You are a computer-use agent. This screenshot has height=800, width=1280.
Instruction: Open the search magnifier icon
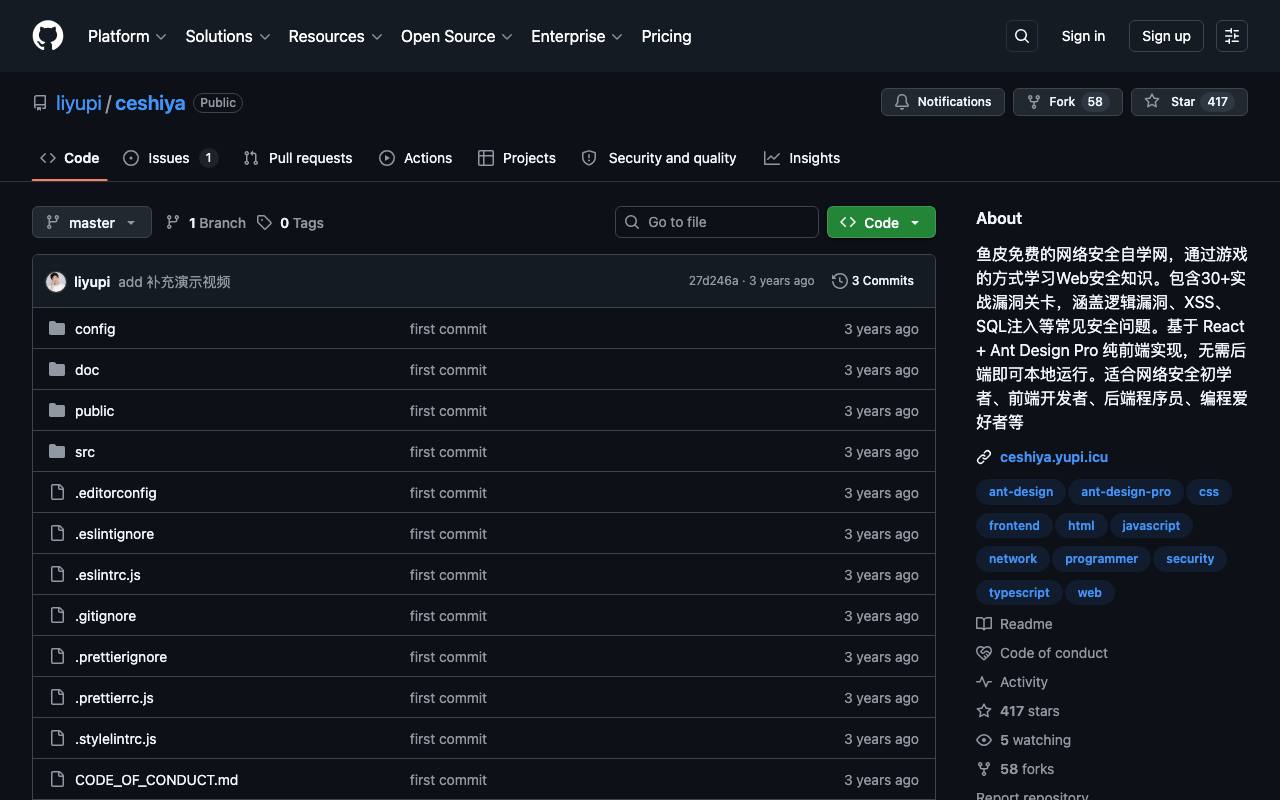(1022, 36)
